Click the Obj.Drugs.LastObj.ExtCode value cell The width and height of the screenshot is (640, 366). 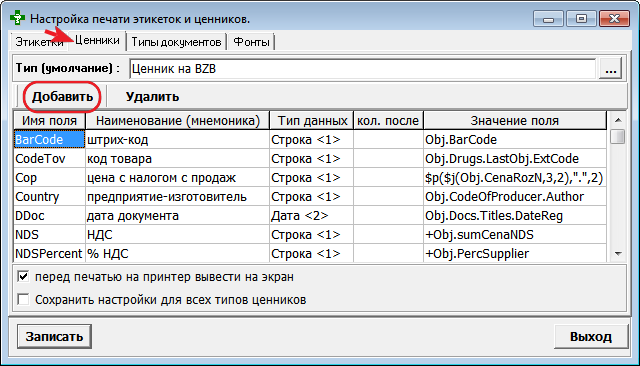[515, 158]
